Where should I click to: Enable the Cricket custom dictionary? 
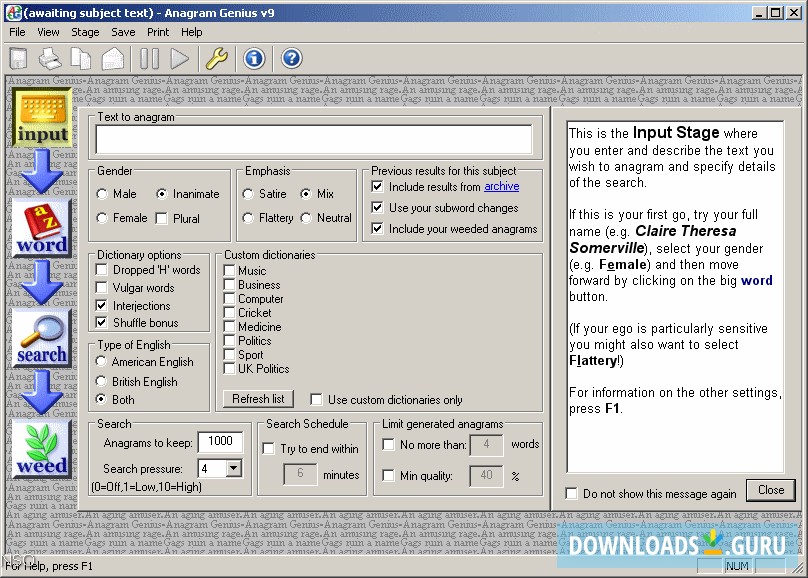coord(229,312)
